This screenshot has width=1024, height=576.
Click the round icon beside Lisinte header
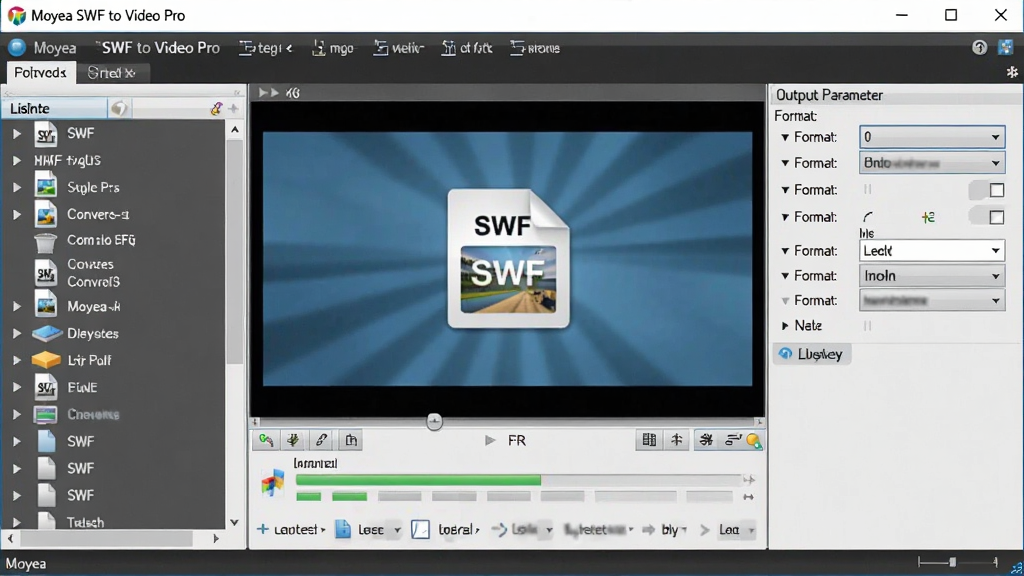(119, 108)
